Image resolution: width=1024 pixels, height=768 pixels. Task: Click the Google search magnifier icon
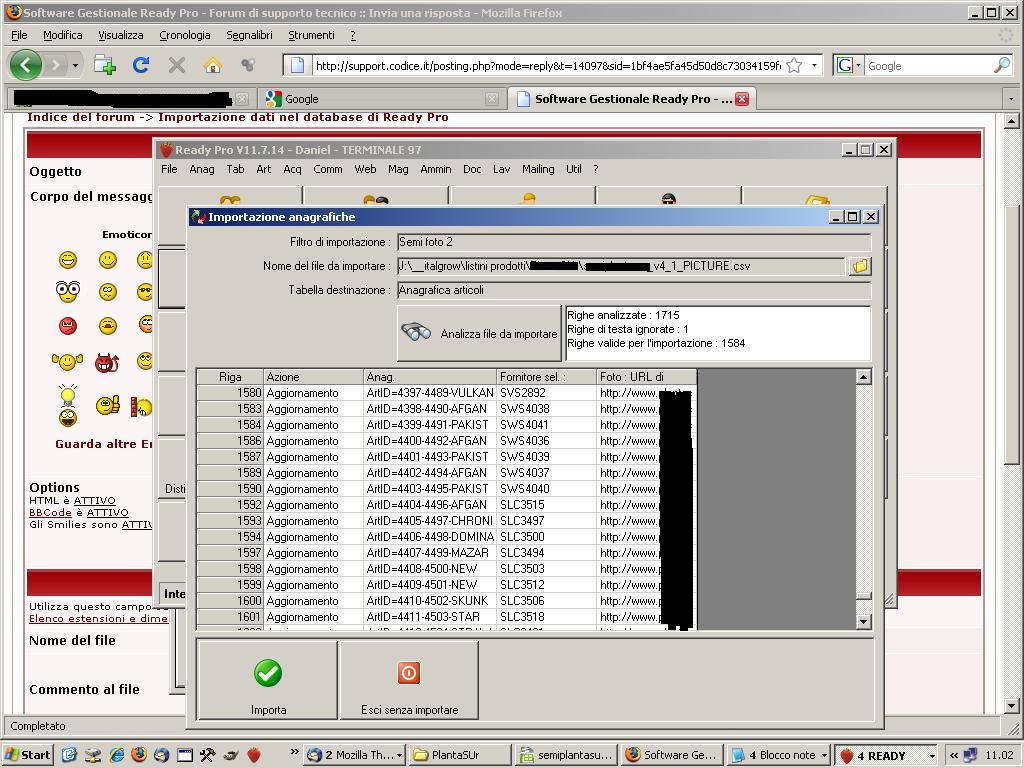click(x=1002, y=65)
